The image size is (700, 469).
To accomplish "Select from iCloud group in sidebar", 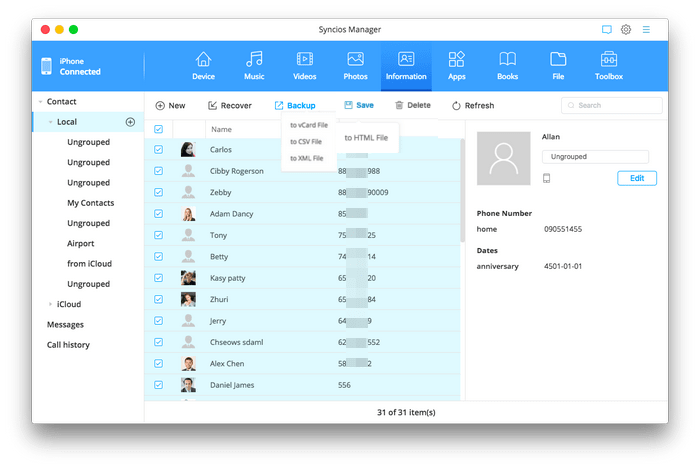I will click(x=89, y=264).
